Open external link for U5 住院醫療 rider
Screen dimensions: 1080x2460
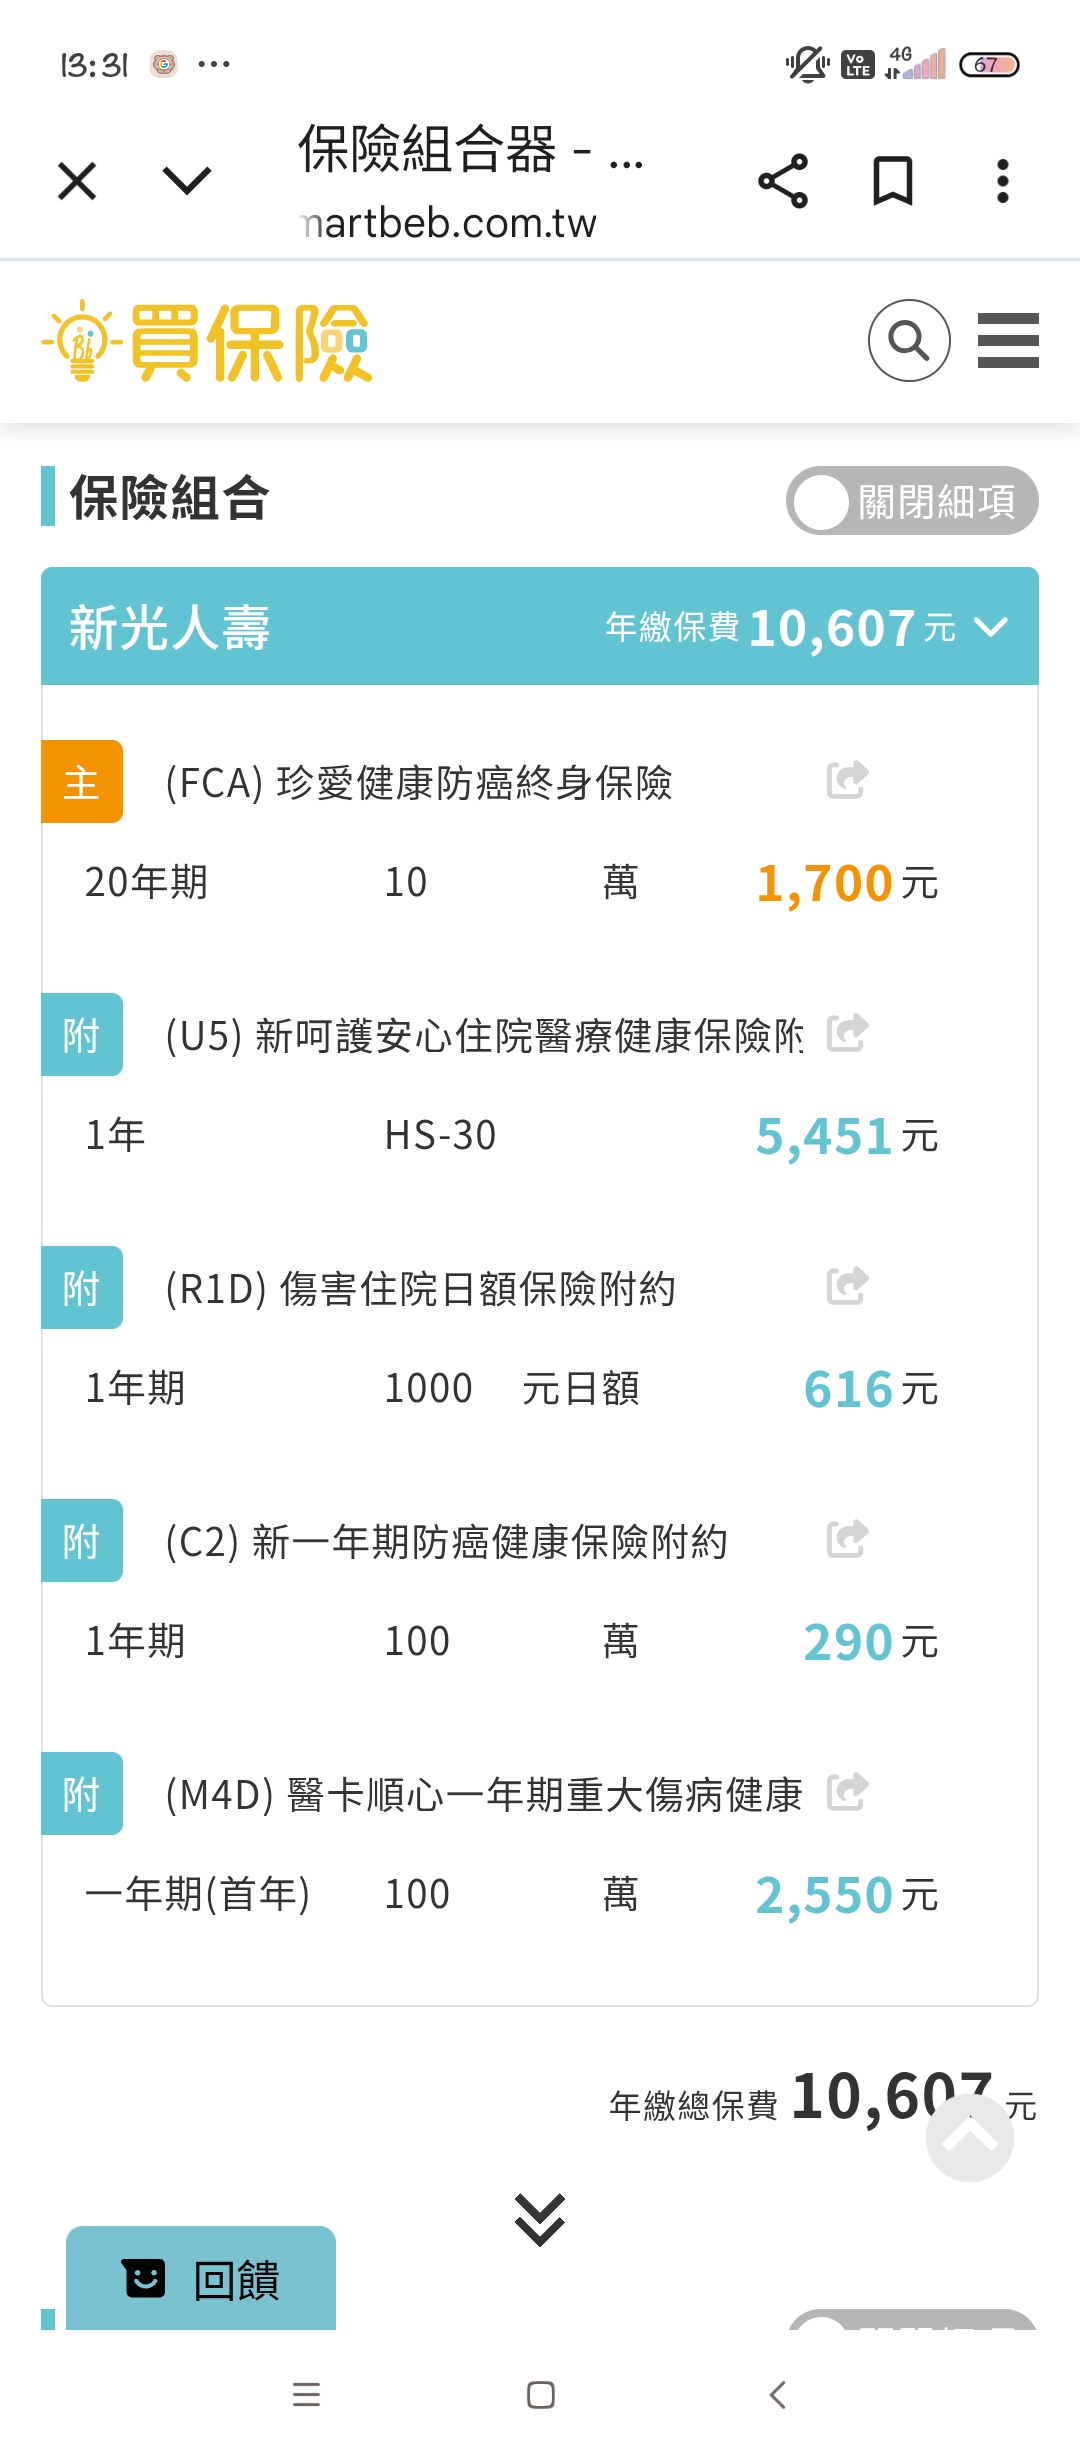pos(847,1033)
